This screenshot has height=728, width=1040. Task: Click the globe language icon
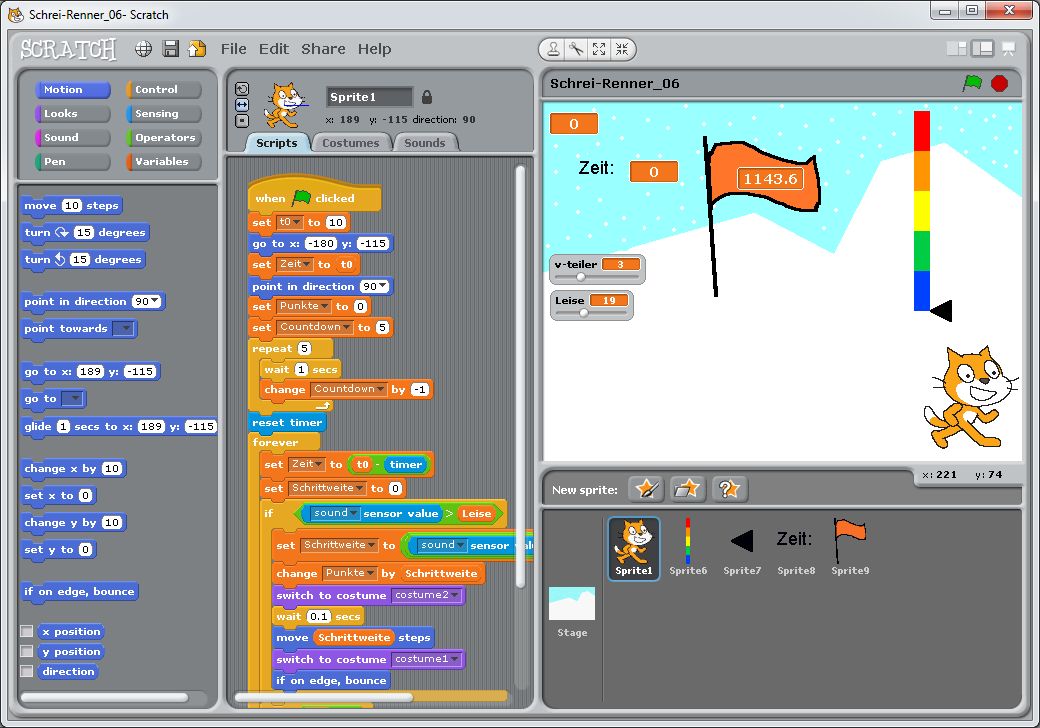tap(144, 49)
